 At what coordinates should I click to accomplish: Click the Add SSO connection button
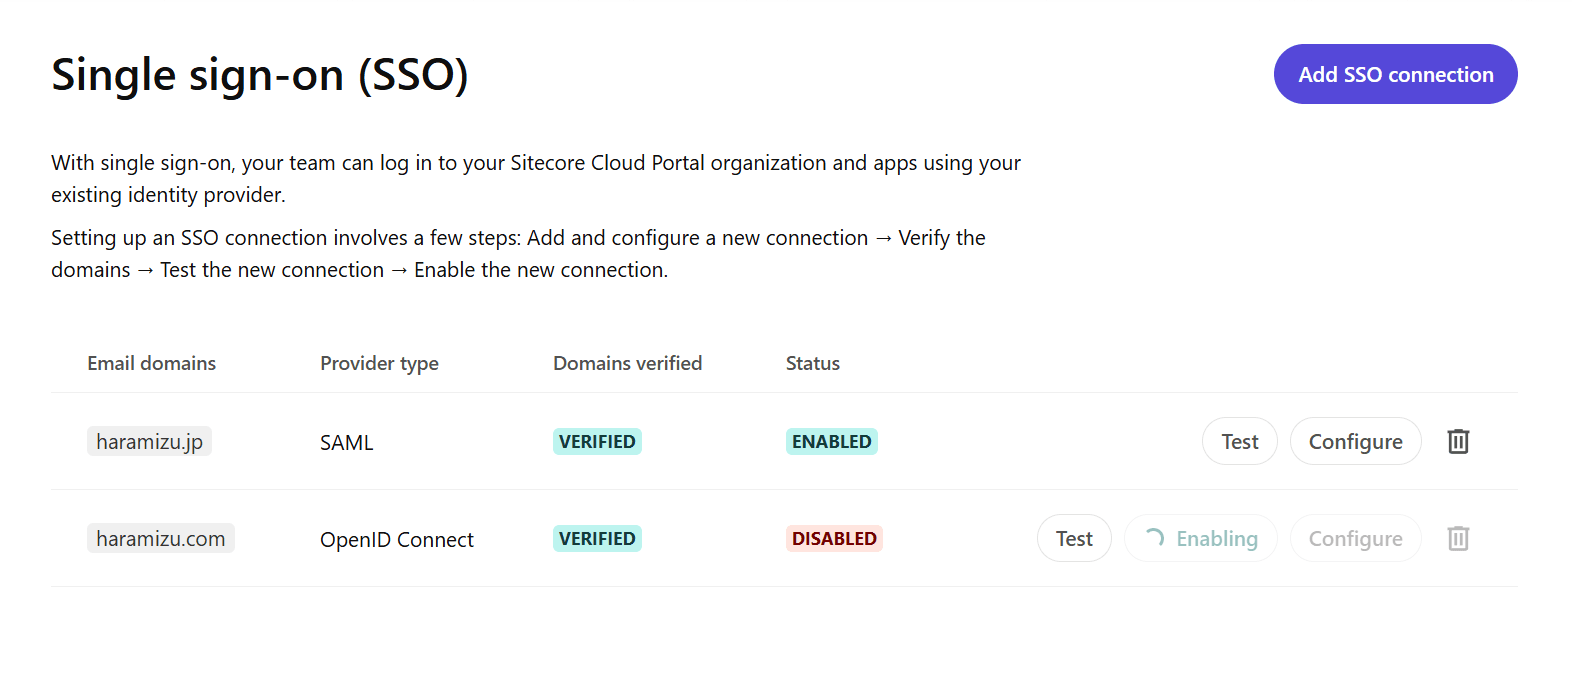pos(1395,74)
